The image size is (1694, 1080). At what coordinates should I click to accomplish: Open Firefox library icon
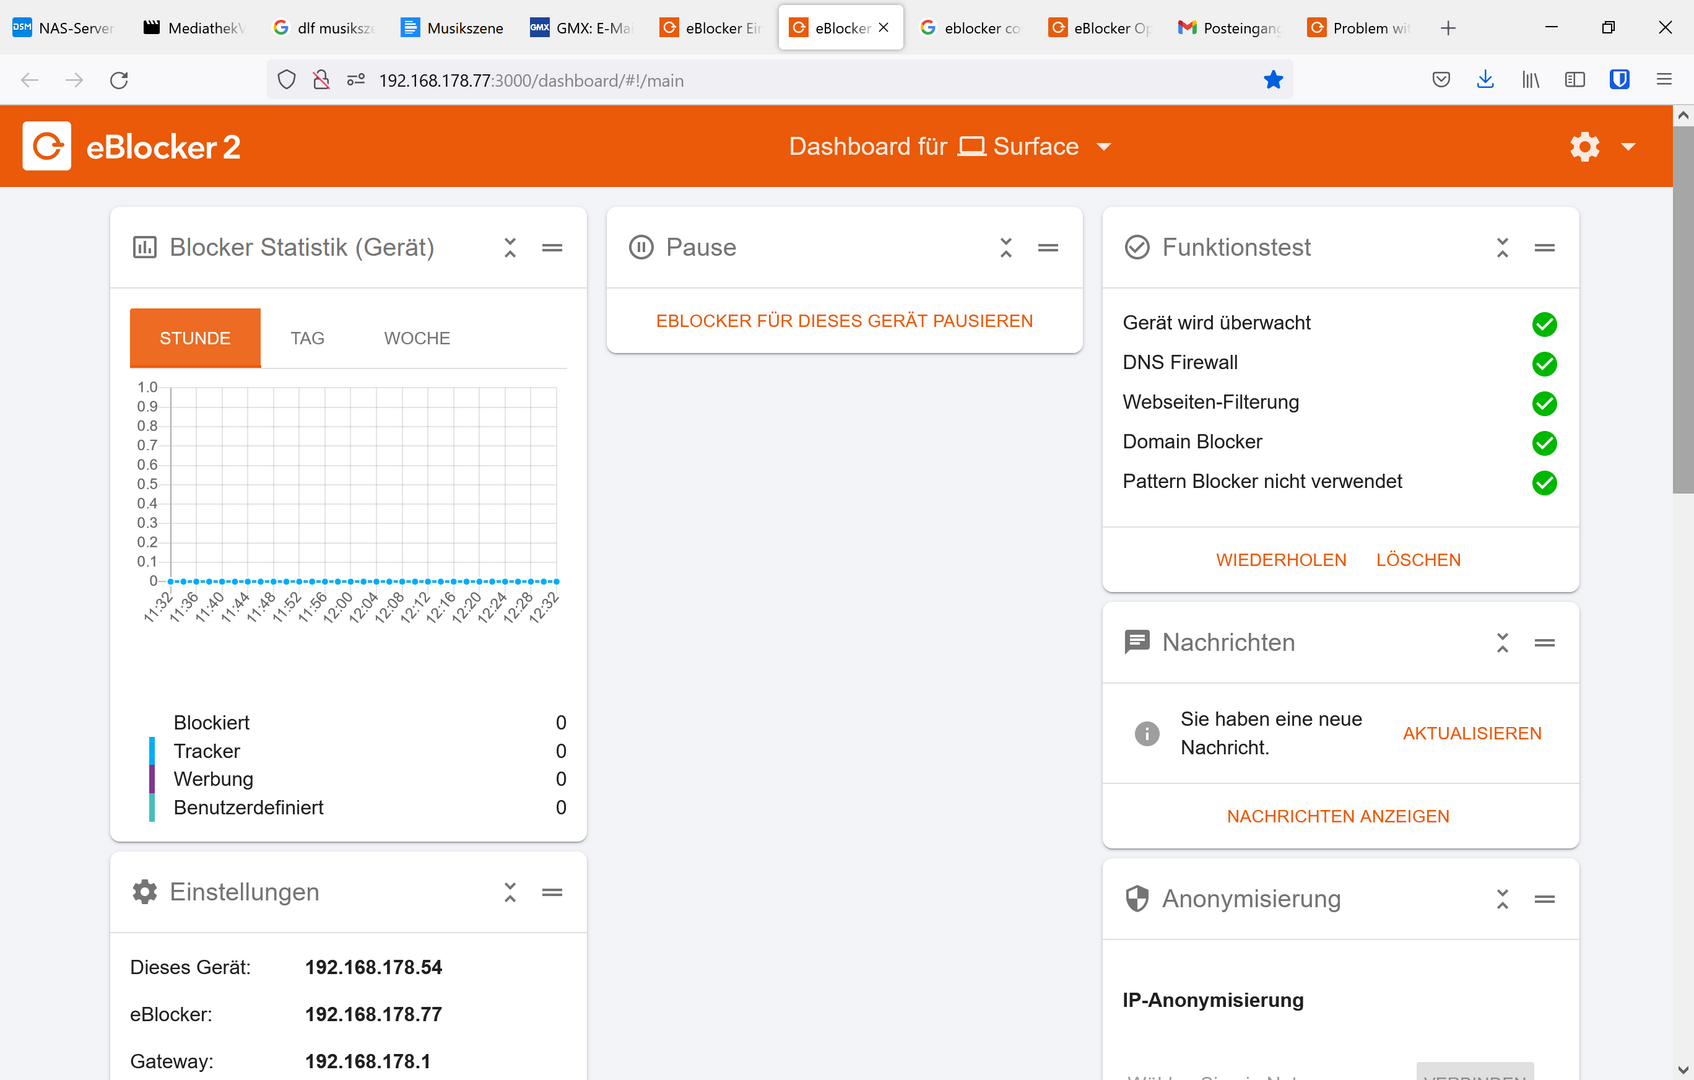(x=1530, y=80)
